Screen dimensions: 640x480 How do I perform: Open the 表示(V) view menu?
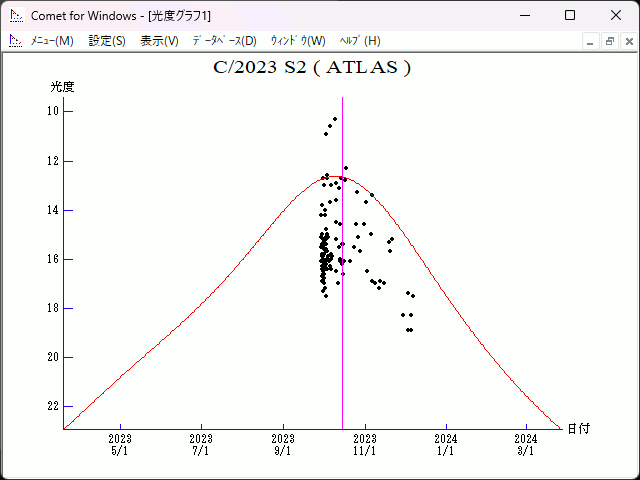[159, 41]
